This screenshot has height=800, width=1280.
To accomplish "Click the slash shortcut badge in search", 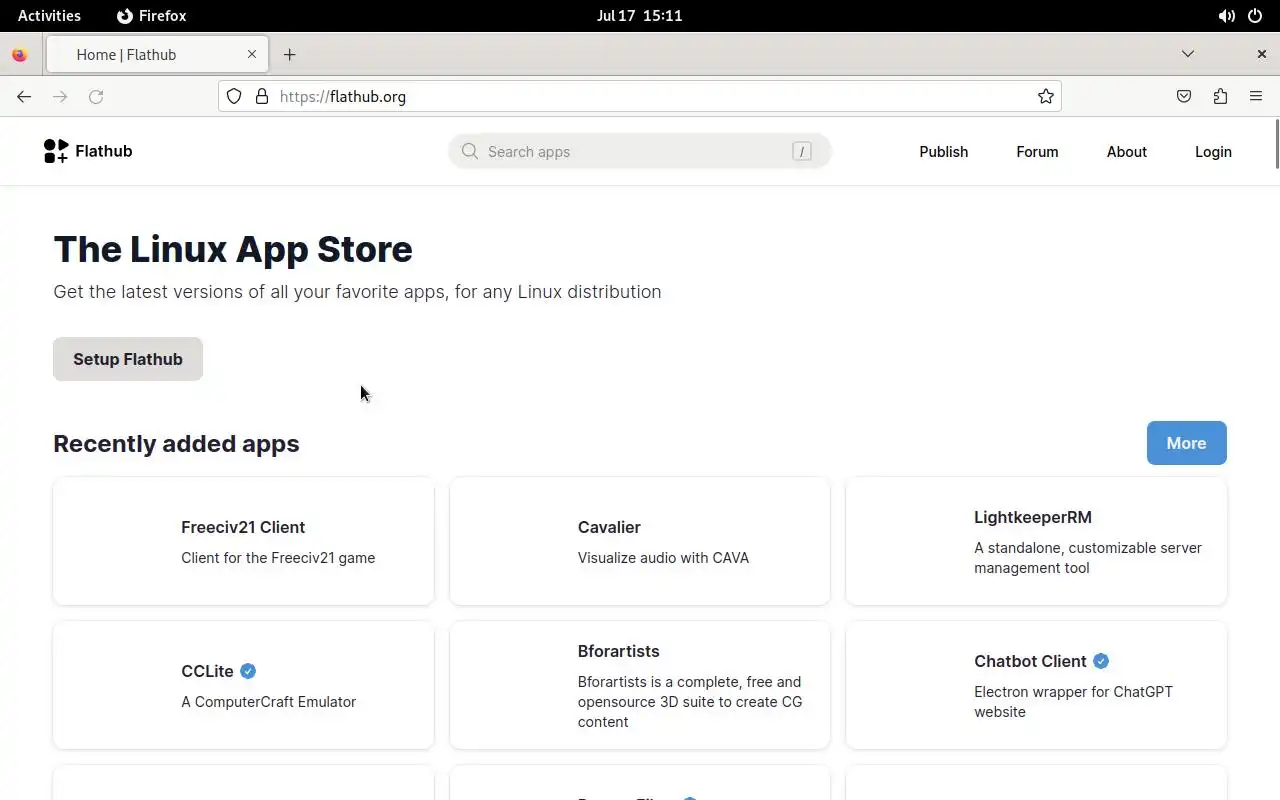I will click(801, 151).
